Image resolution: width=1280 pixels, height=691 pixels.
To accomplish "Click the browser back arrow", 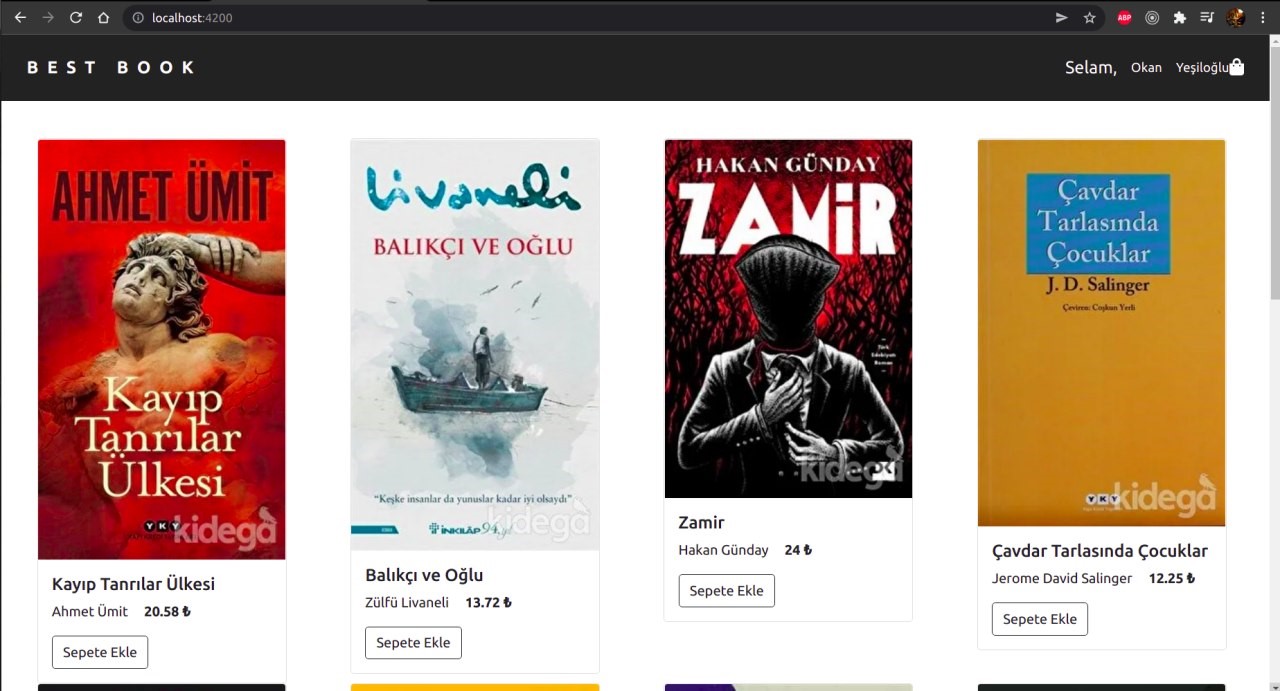I will 20,18.
